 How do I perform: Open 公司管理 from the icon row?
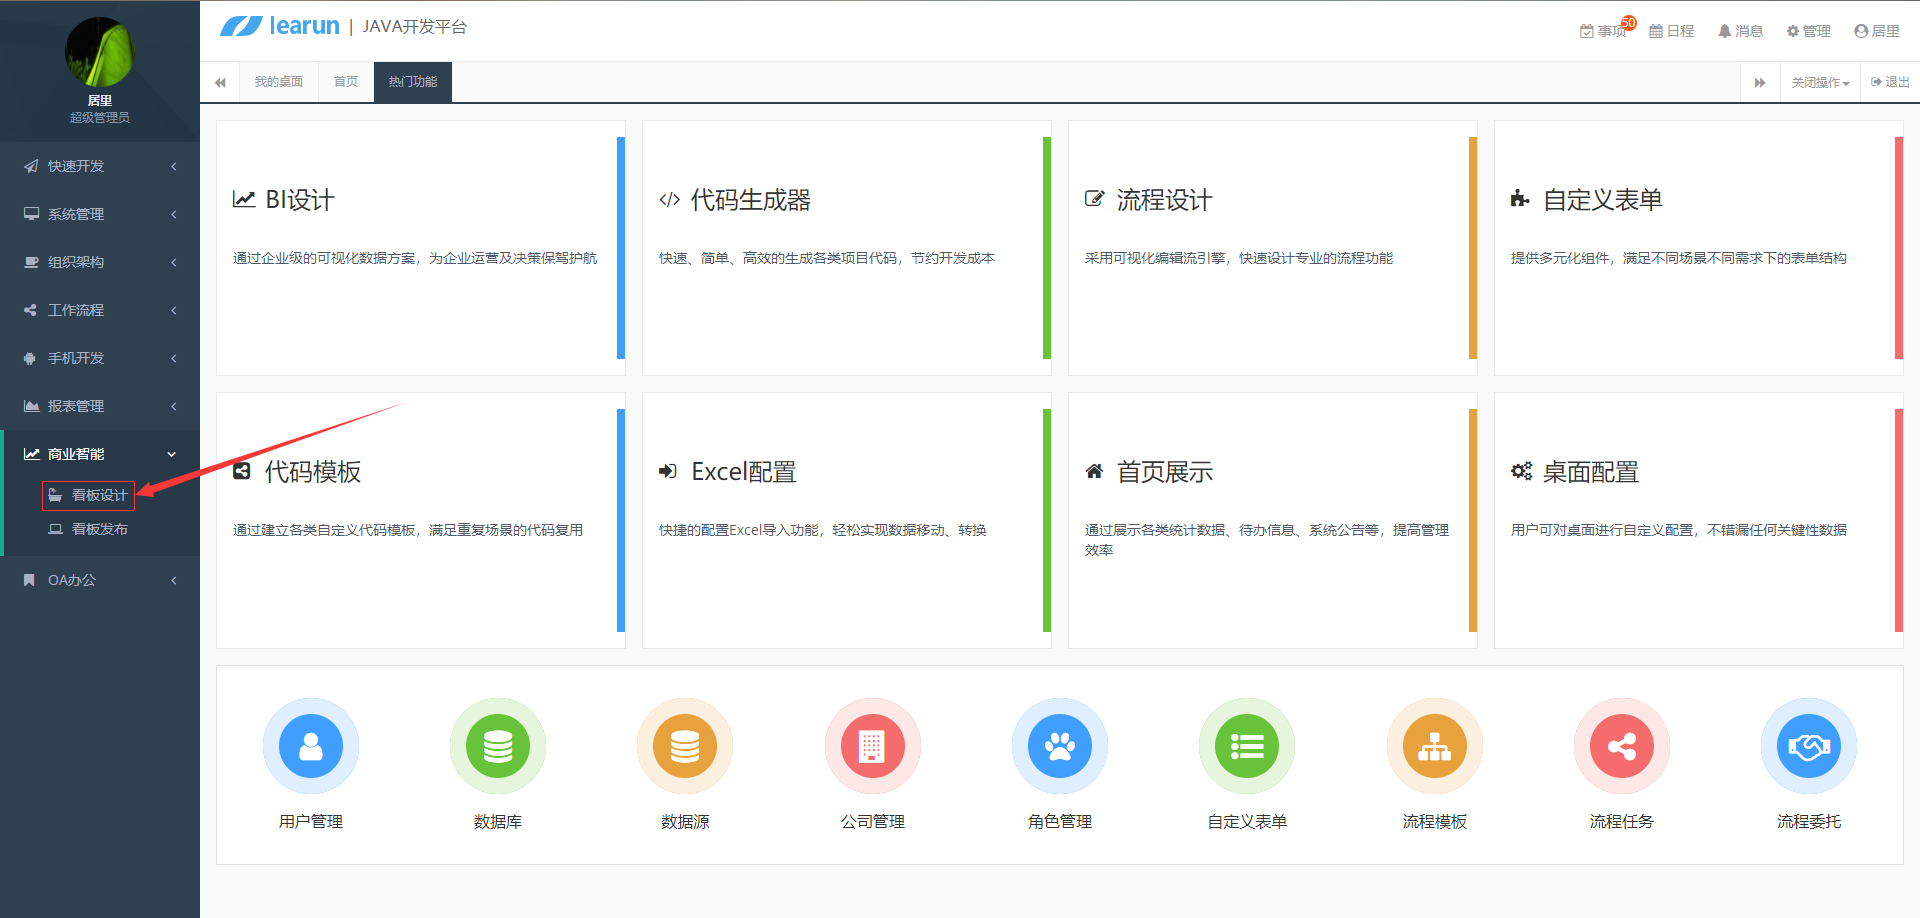[x=872, y=746]
